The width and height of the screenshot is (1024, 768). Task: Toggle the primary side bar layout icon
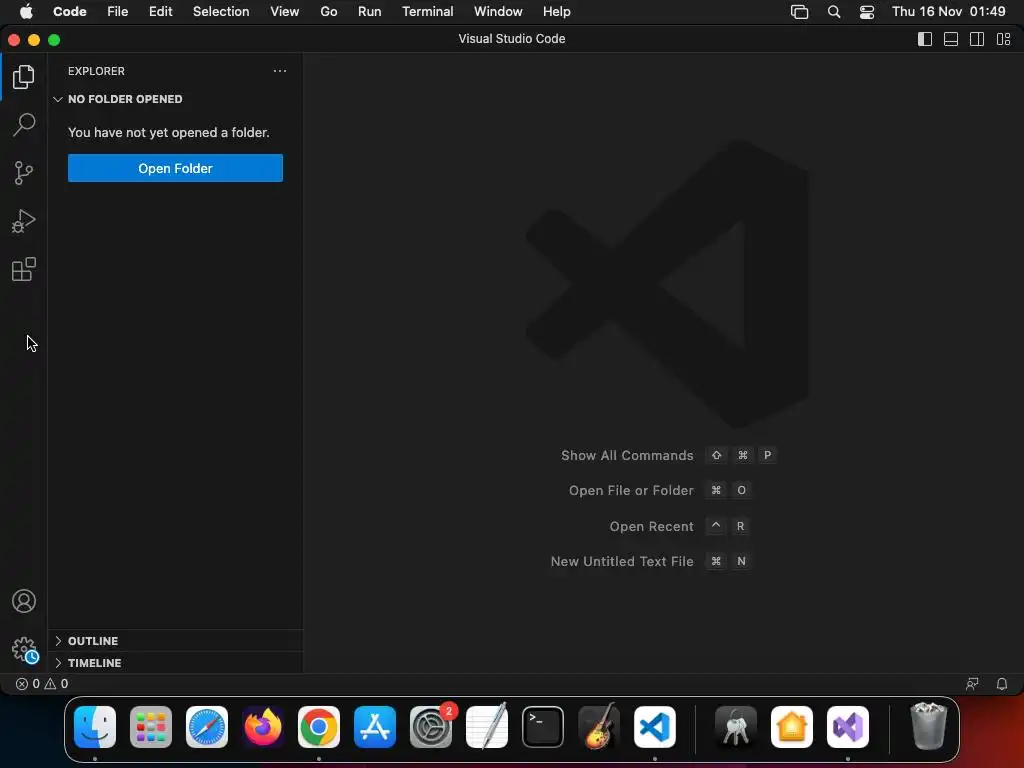(925, 39)
